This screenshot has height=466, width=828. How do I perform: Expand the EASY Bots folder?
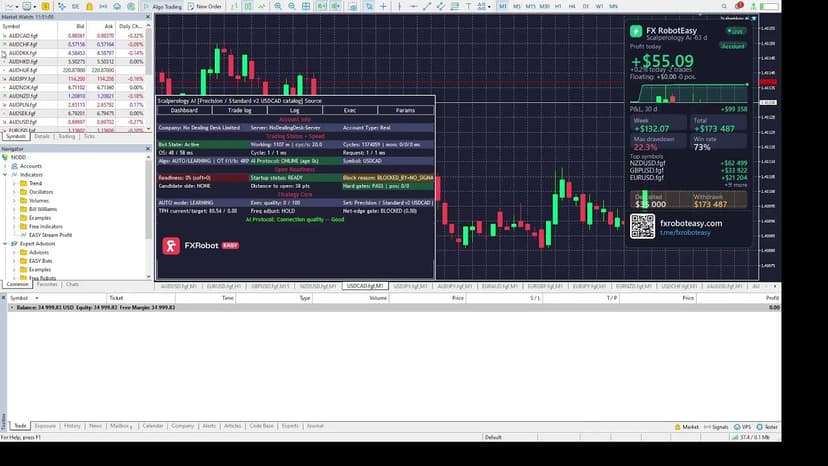pos(14,261)
